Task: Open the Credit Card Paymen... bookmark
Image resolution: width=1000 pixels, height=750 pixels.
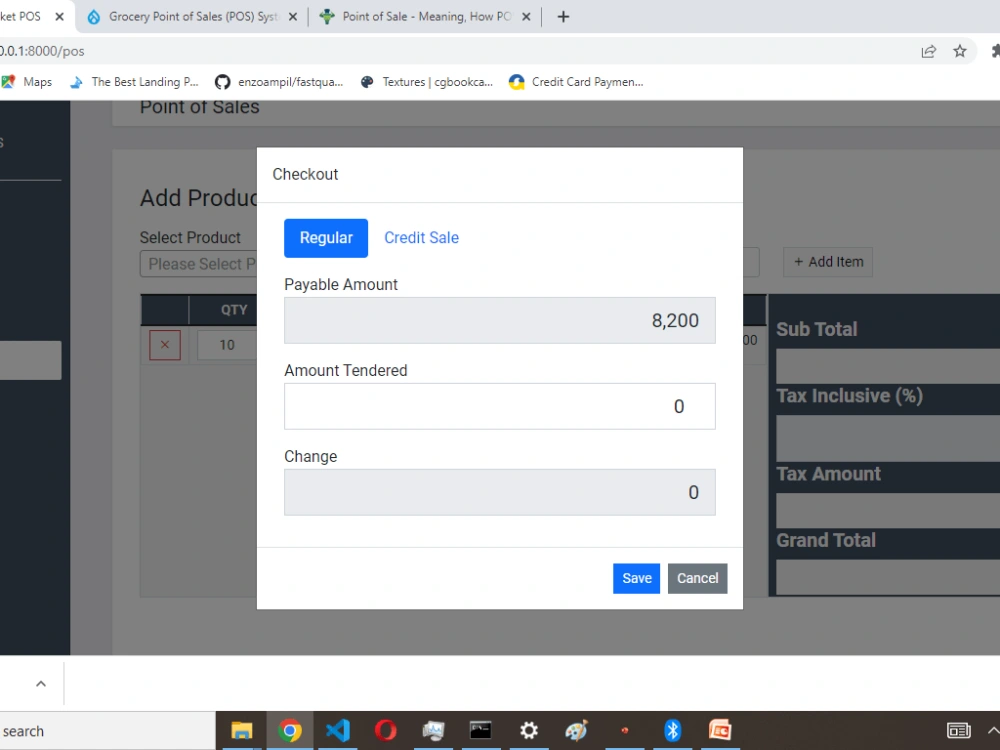Action: point(576,82)
